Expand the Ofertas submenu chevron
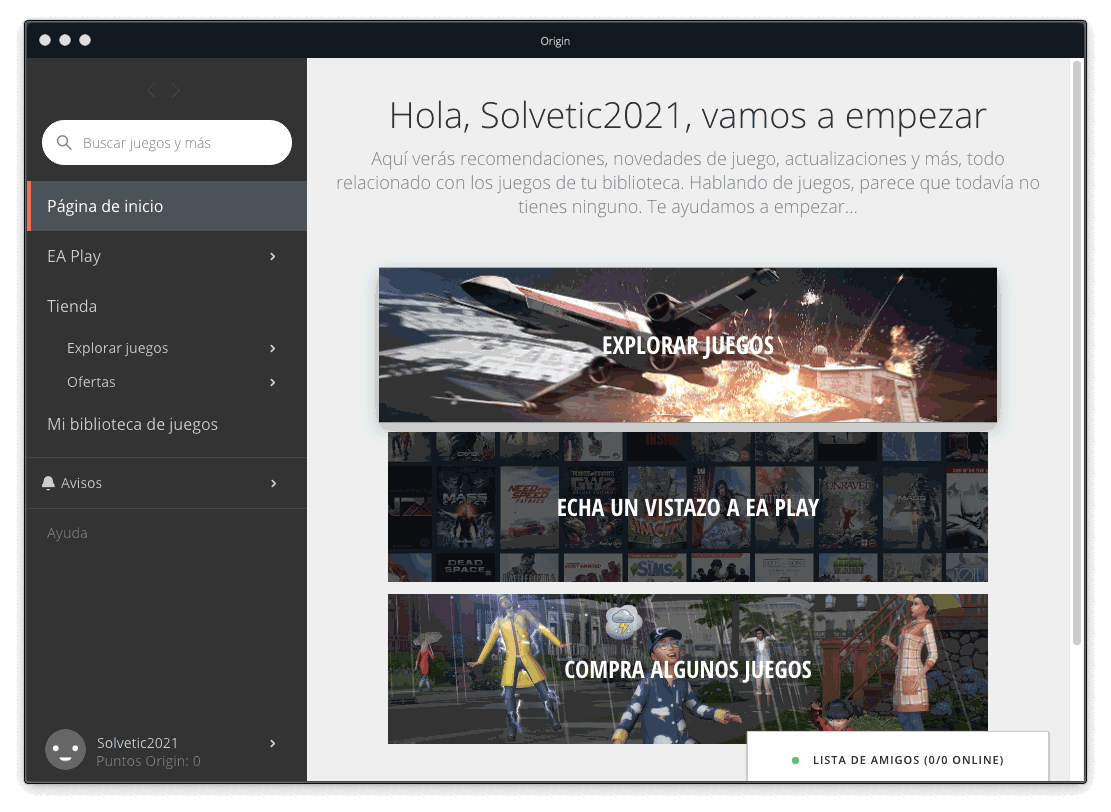Image resolution: width=1111 pixels, height=812 pixels. click(x=273, y=383)
